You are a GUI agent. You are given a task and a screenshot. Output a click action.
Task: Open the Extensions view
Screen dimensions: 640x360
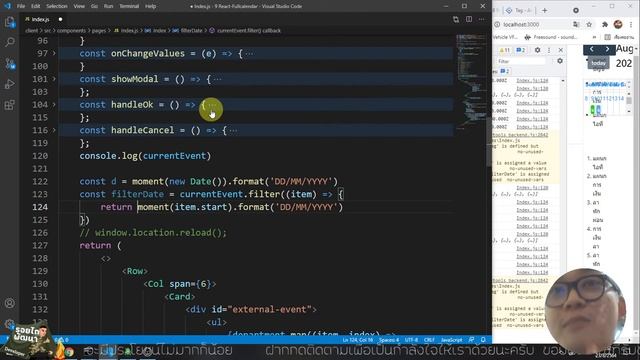point(10,105)
